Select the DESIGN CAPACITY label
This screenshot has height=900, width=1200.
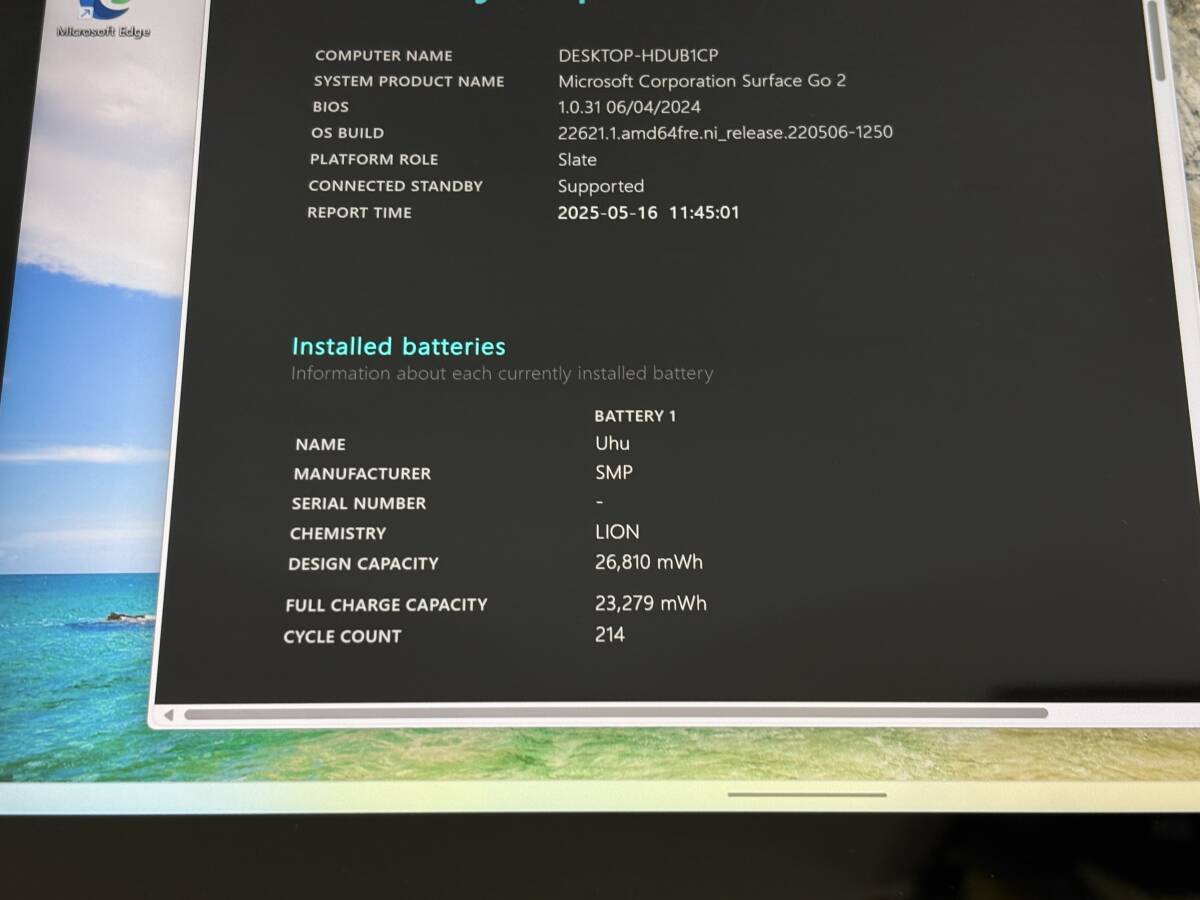coord(363,564)
